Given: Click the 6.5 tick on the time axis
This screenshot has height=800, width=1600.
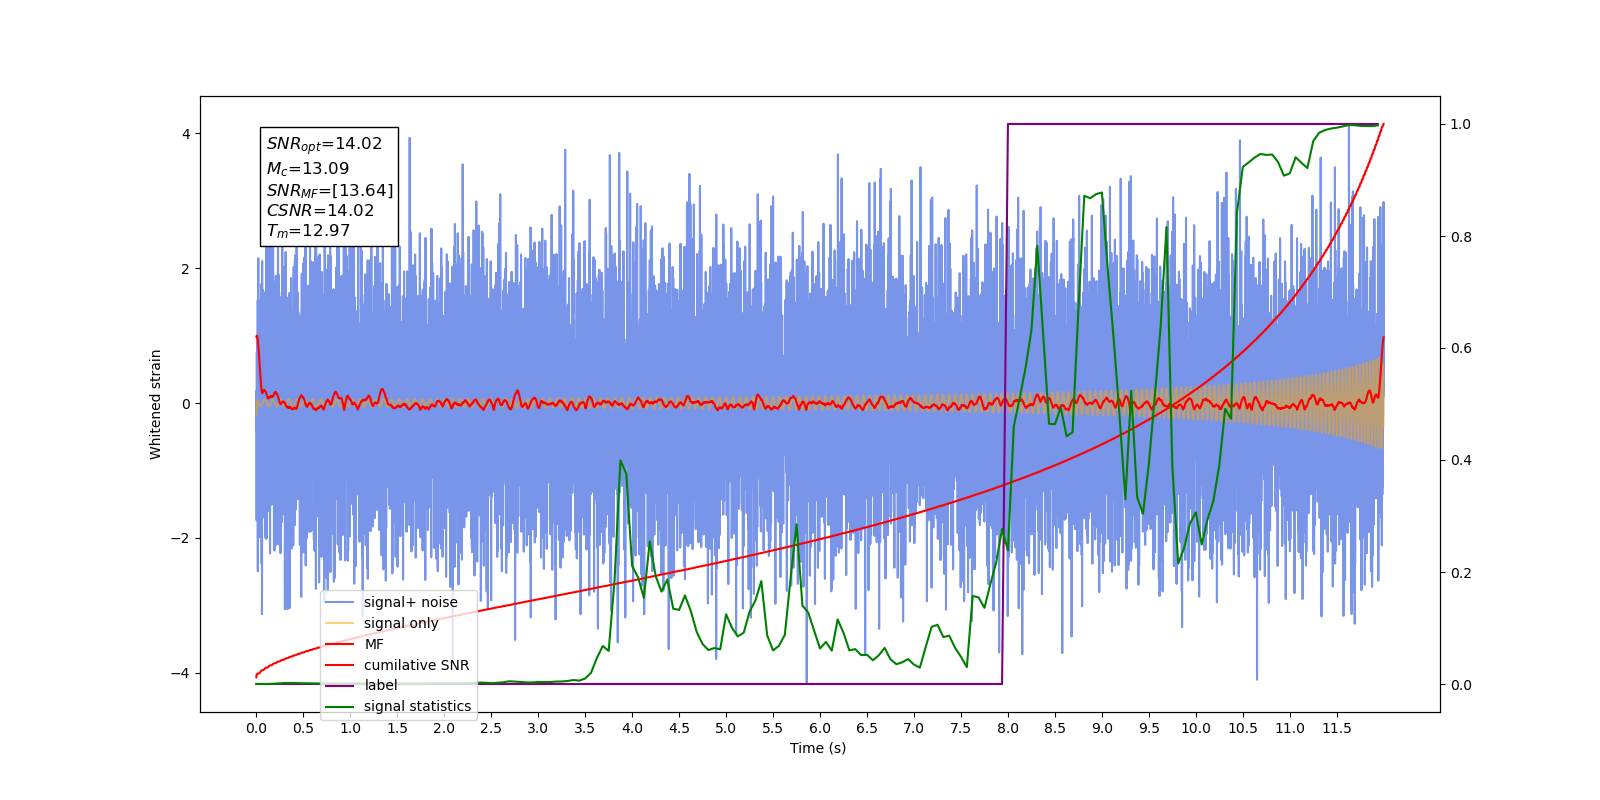Looking at the screenshot, I should click(867, 728).
